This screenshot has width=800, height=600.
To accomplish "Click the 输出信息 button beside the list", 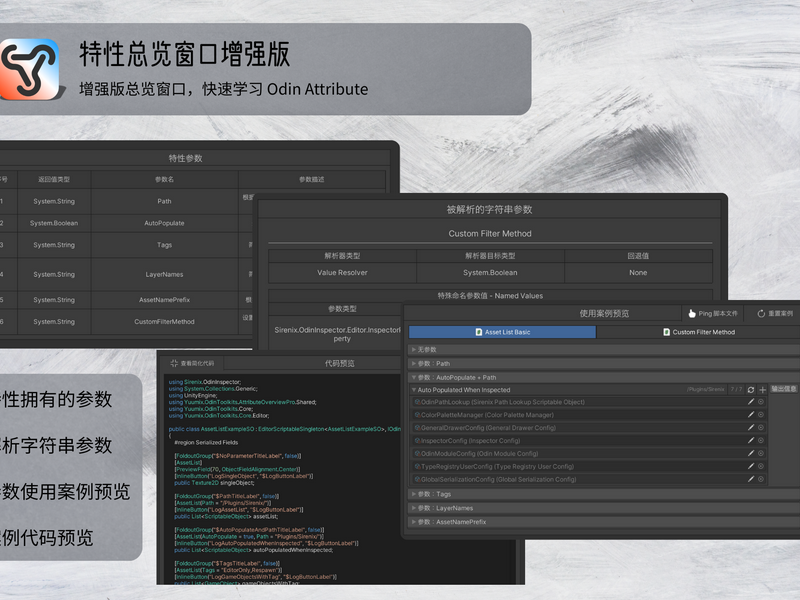I will pos(784,389).
